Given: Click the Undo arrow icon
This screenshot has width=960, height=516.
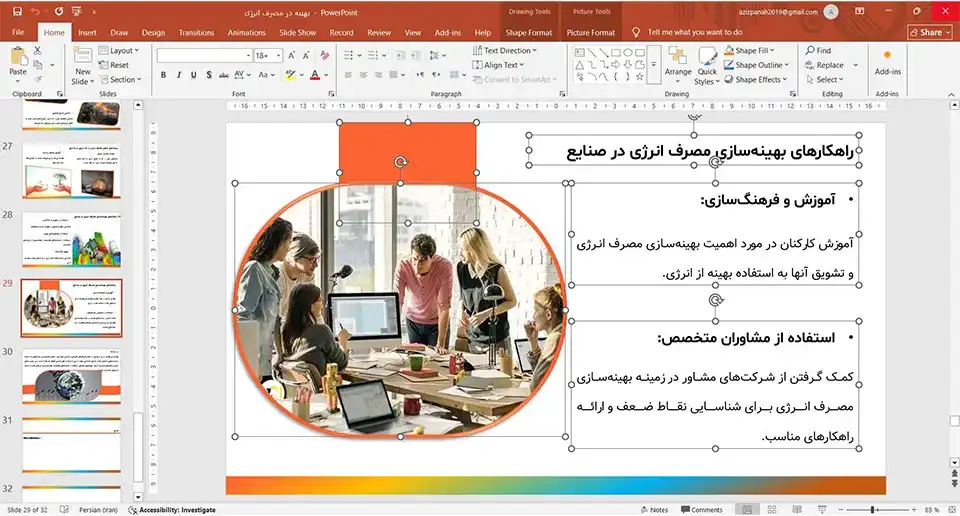Looking at the screenshot, I should pyautogui.click(x=35, y=12).
